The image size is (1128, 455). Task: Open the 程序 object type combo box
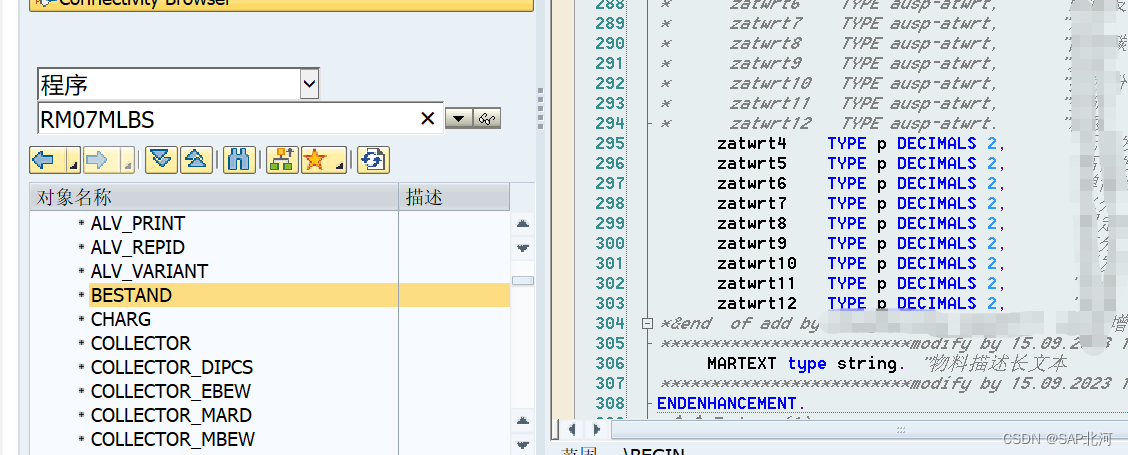tap(309, 85)
